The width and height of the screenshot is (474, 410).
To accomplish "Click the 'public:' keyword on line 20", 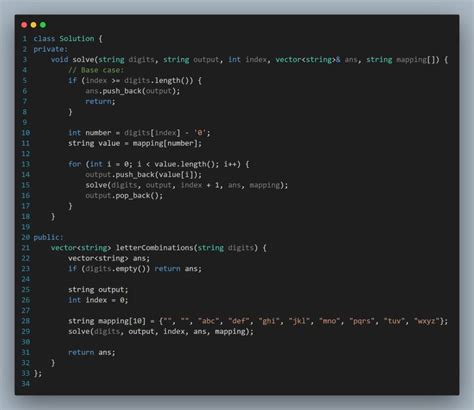I will pos(48,237).
